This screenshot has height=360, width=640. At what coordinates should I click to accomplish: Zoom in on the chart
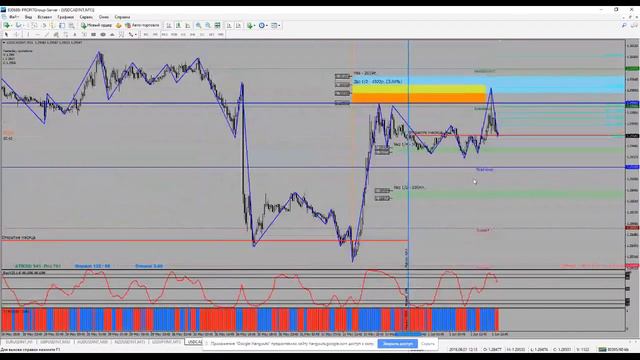point(198,25)
